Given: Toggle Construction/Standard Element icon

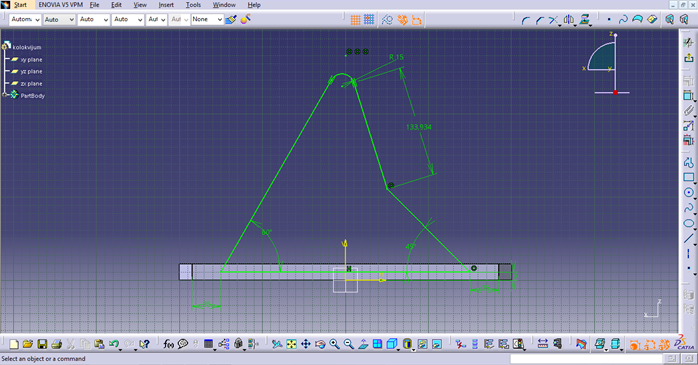Looking at the screenshot, I should click(x=387, y=20).
